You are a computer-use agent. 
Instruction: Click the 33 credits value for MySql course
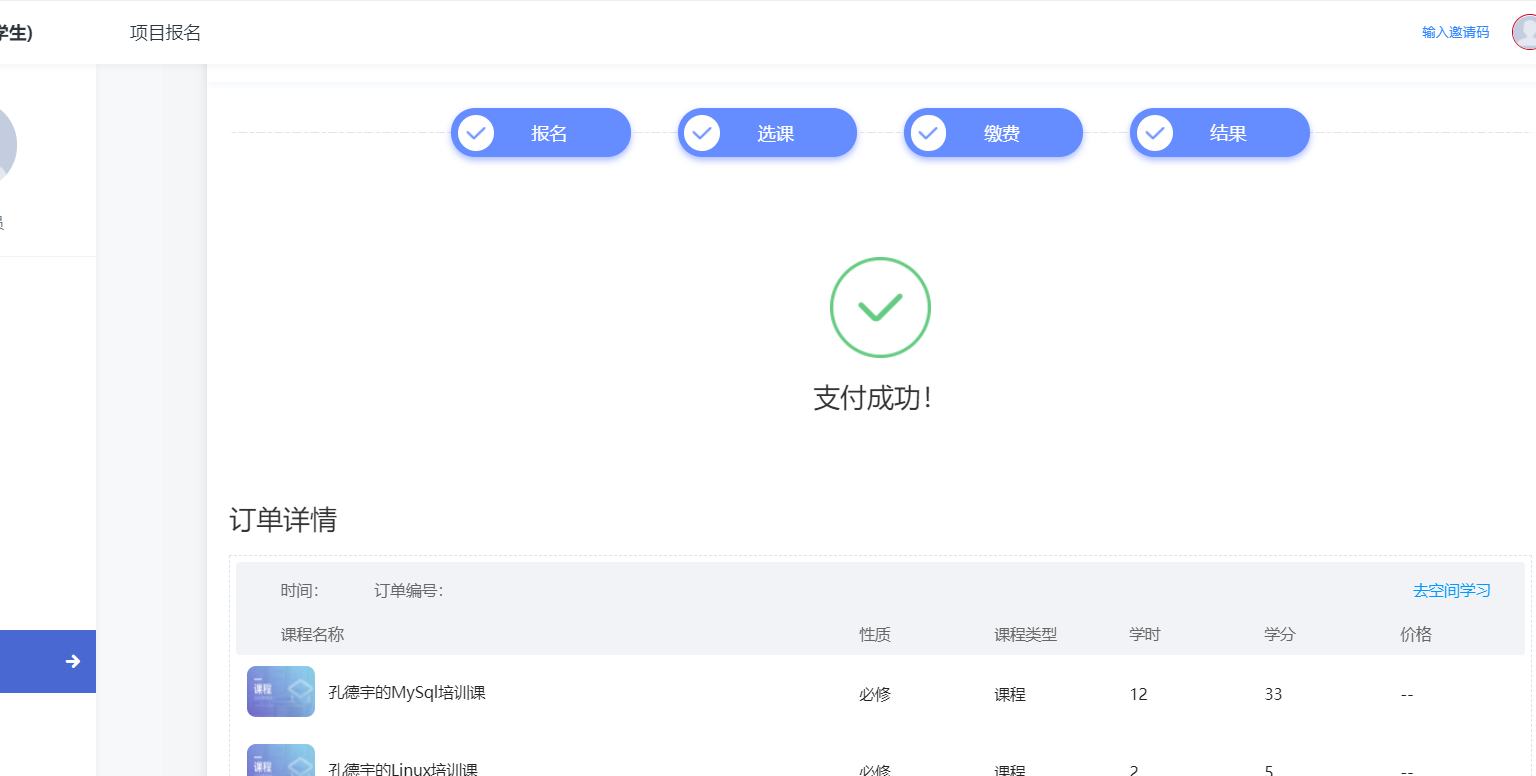click(x=1273, y=694)
